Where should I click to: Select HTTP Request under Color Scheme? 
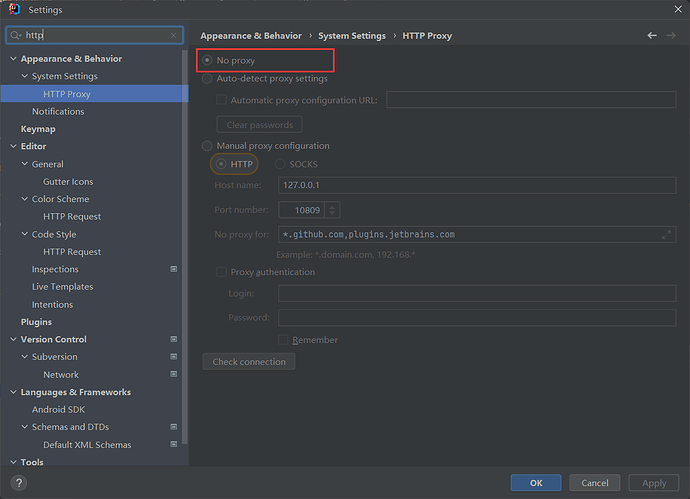72,216
